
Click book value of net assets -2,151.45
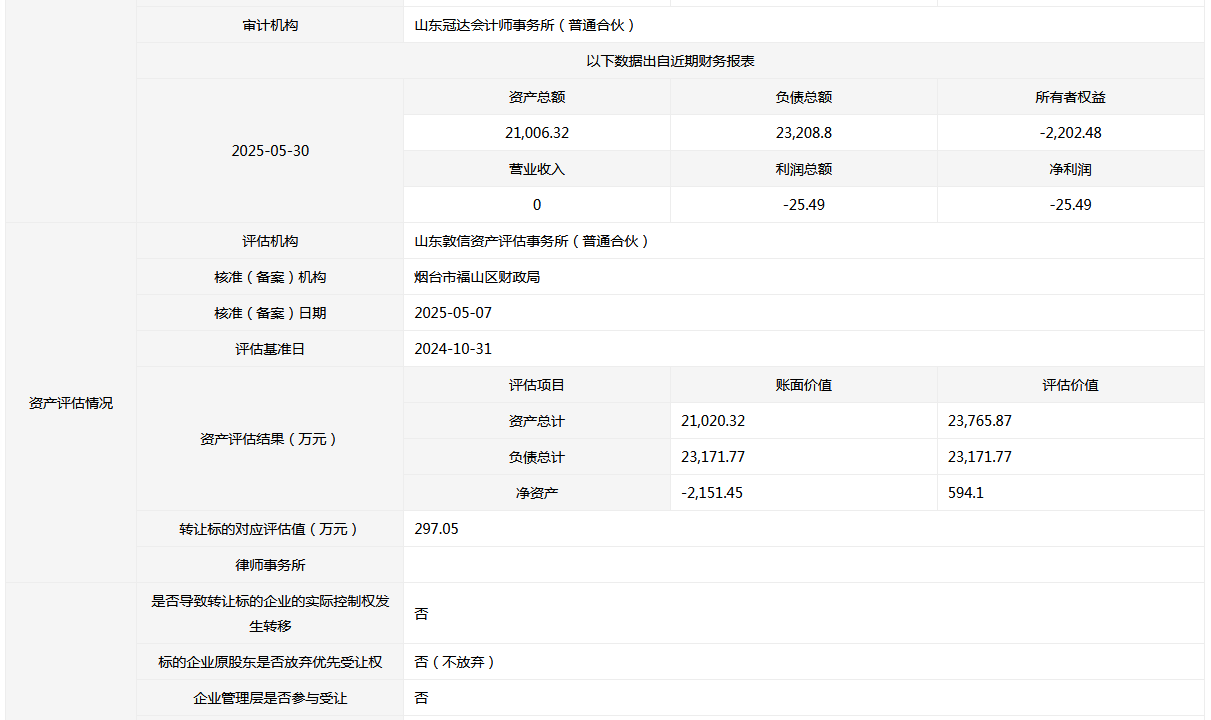(712, 493)
